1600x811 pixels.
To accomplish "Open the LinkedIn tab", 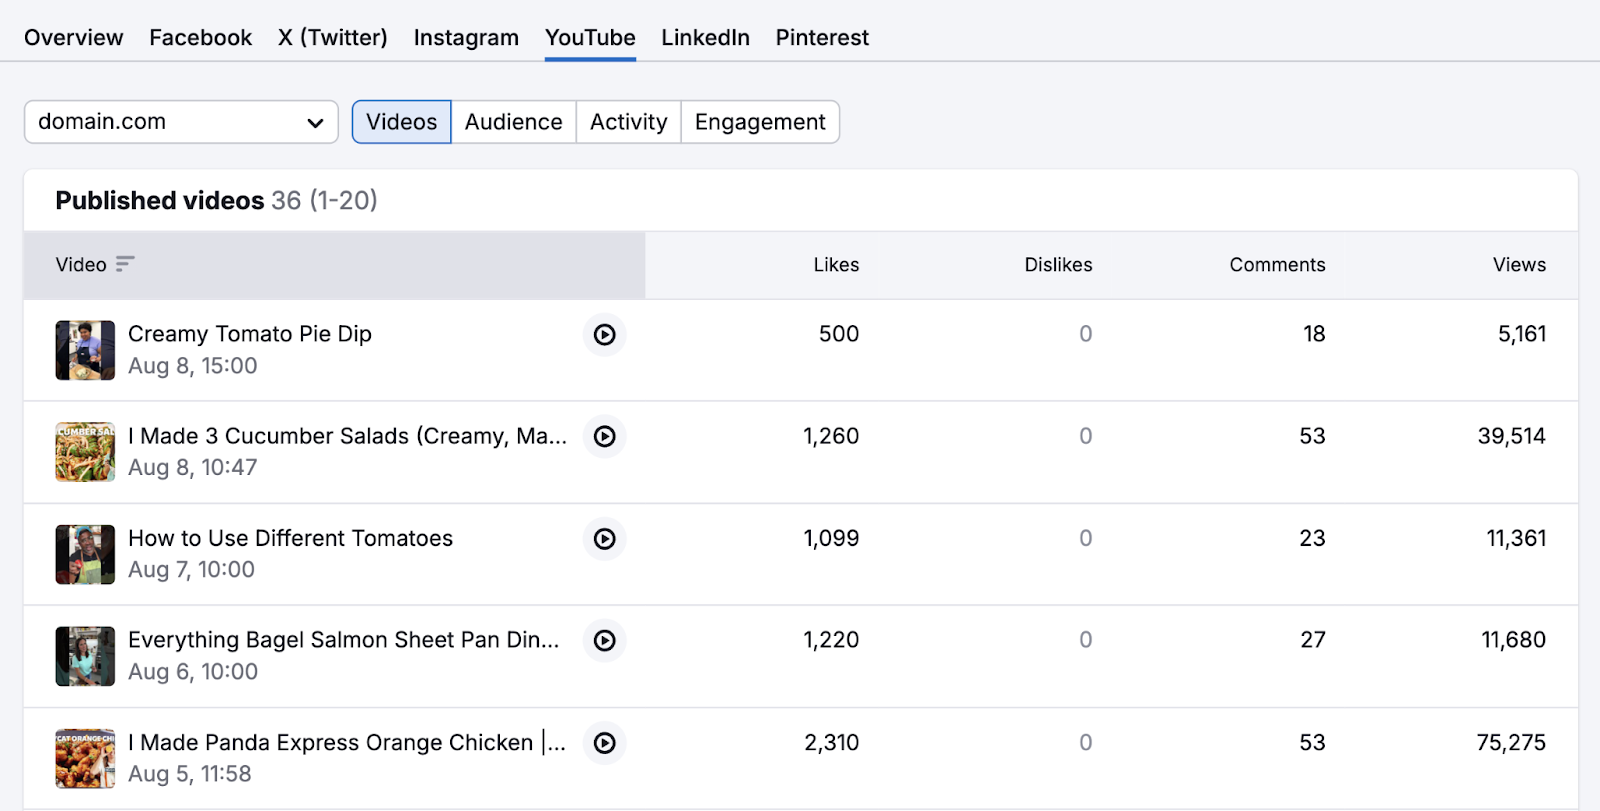I will coord(705,38).
